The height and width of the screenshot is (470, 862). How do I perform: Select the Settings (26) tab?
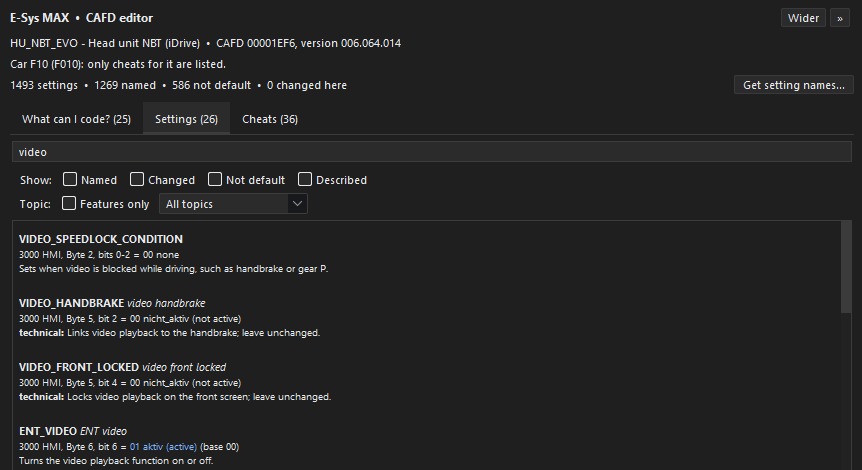pyautogui.click(x=186, y=119)
